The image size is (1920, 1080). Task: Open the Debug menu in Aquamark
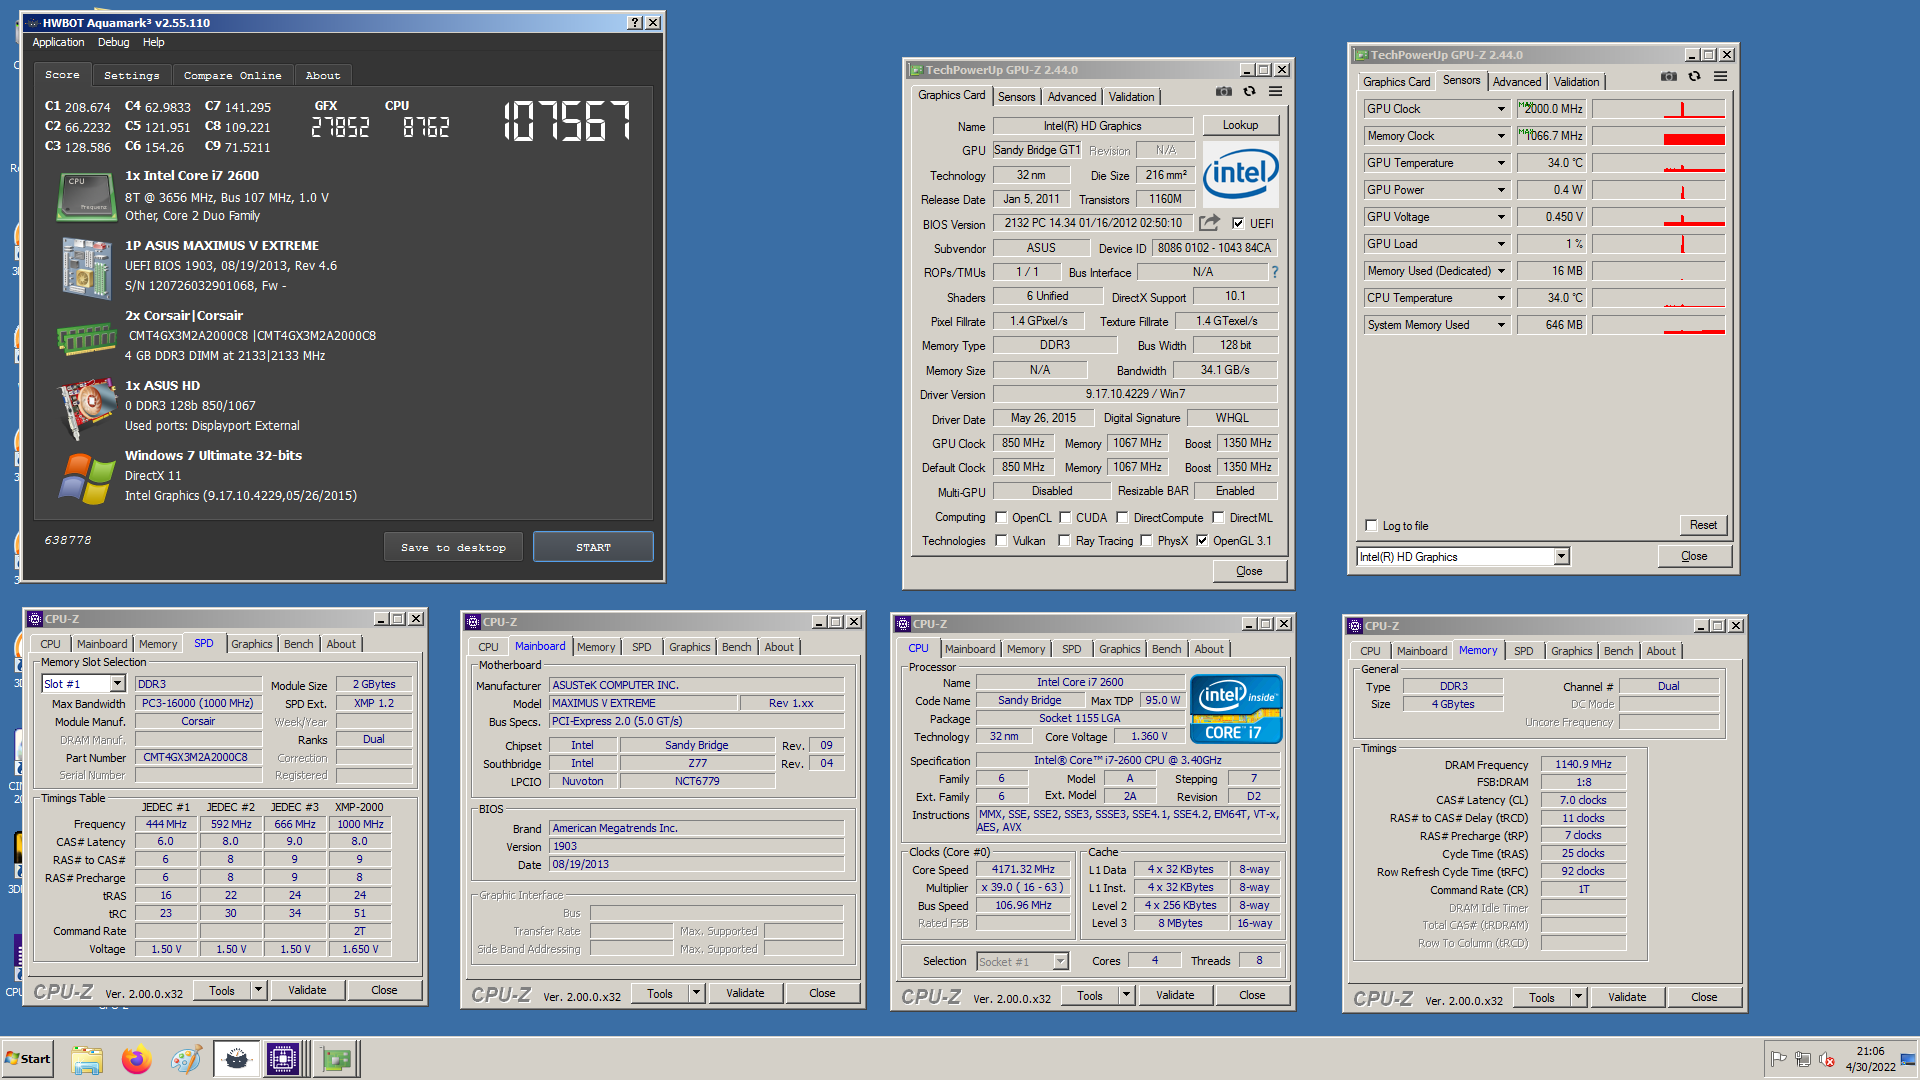tap(113, 42)
